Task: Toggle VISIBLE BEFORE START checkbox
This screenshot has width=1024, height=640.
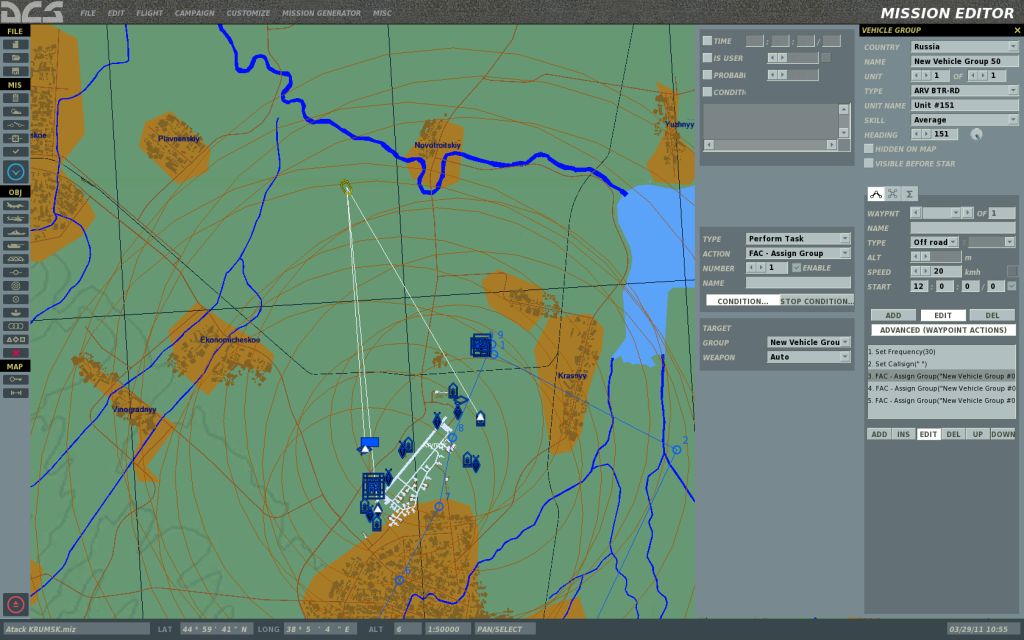Action: [x=869, y=163]
